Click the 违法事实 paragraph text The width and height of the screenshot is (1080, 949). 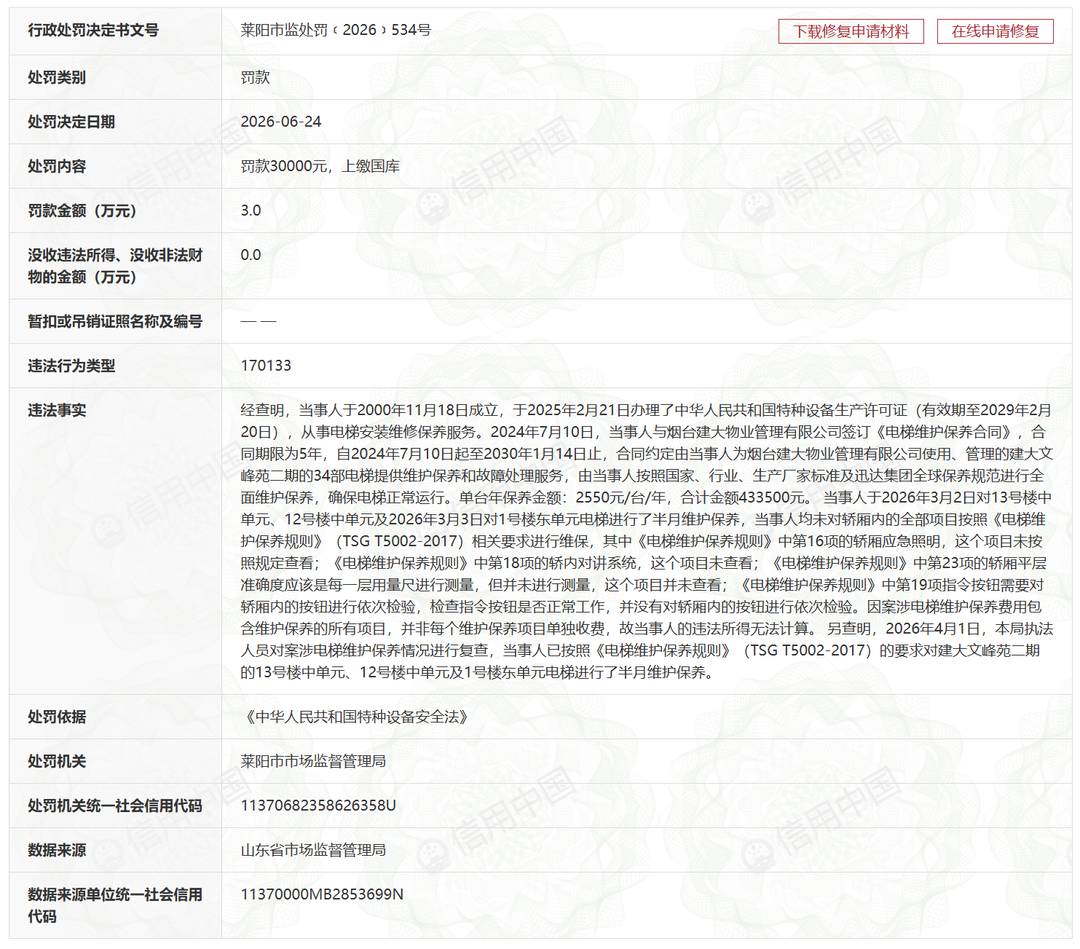tap(646, 541)
